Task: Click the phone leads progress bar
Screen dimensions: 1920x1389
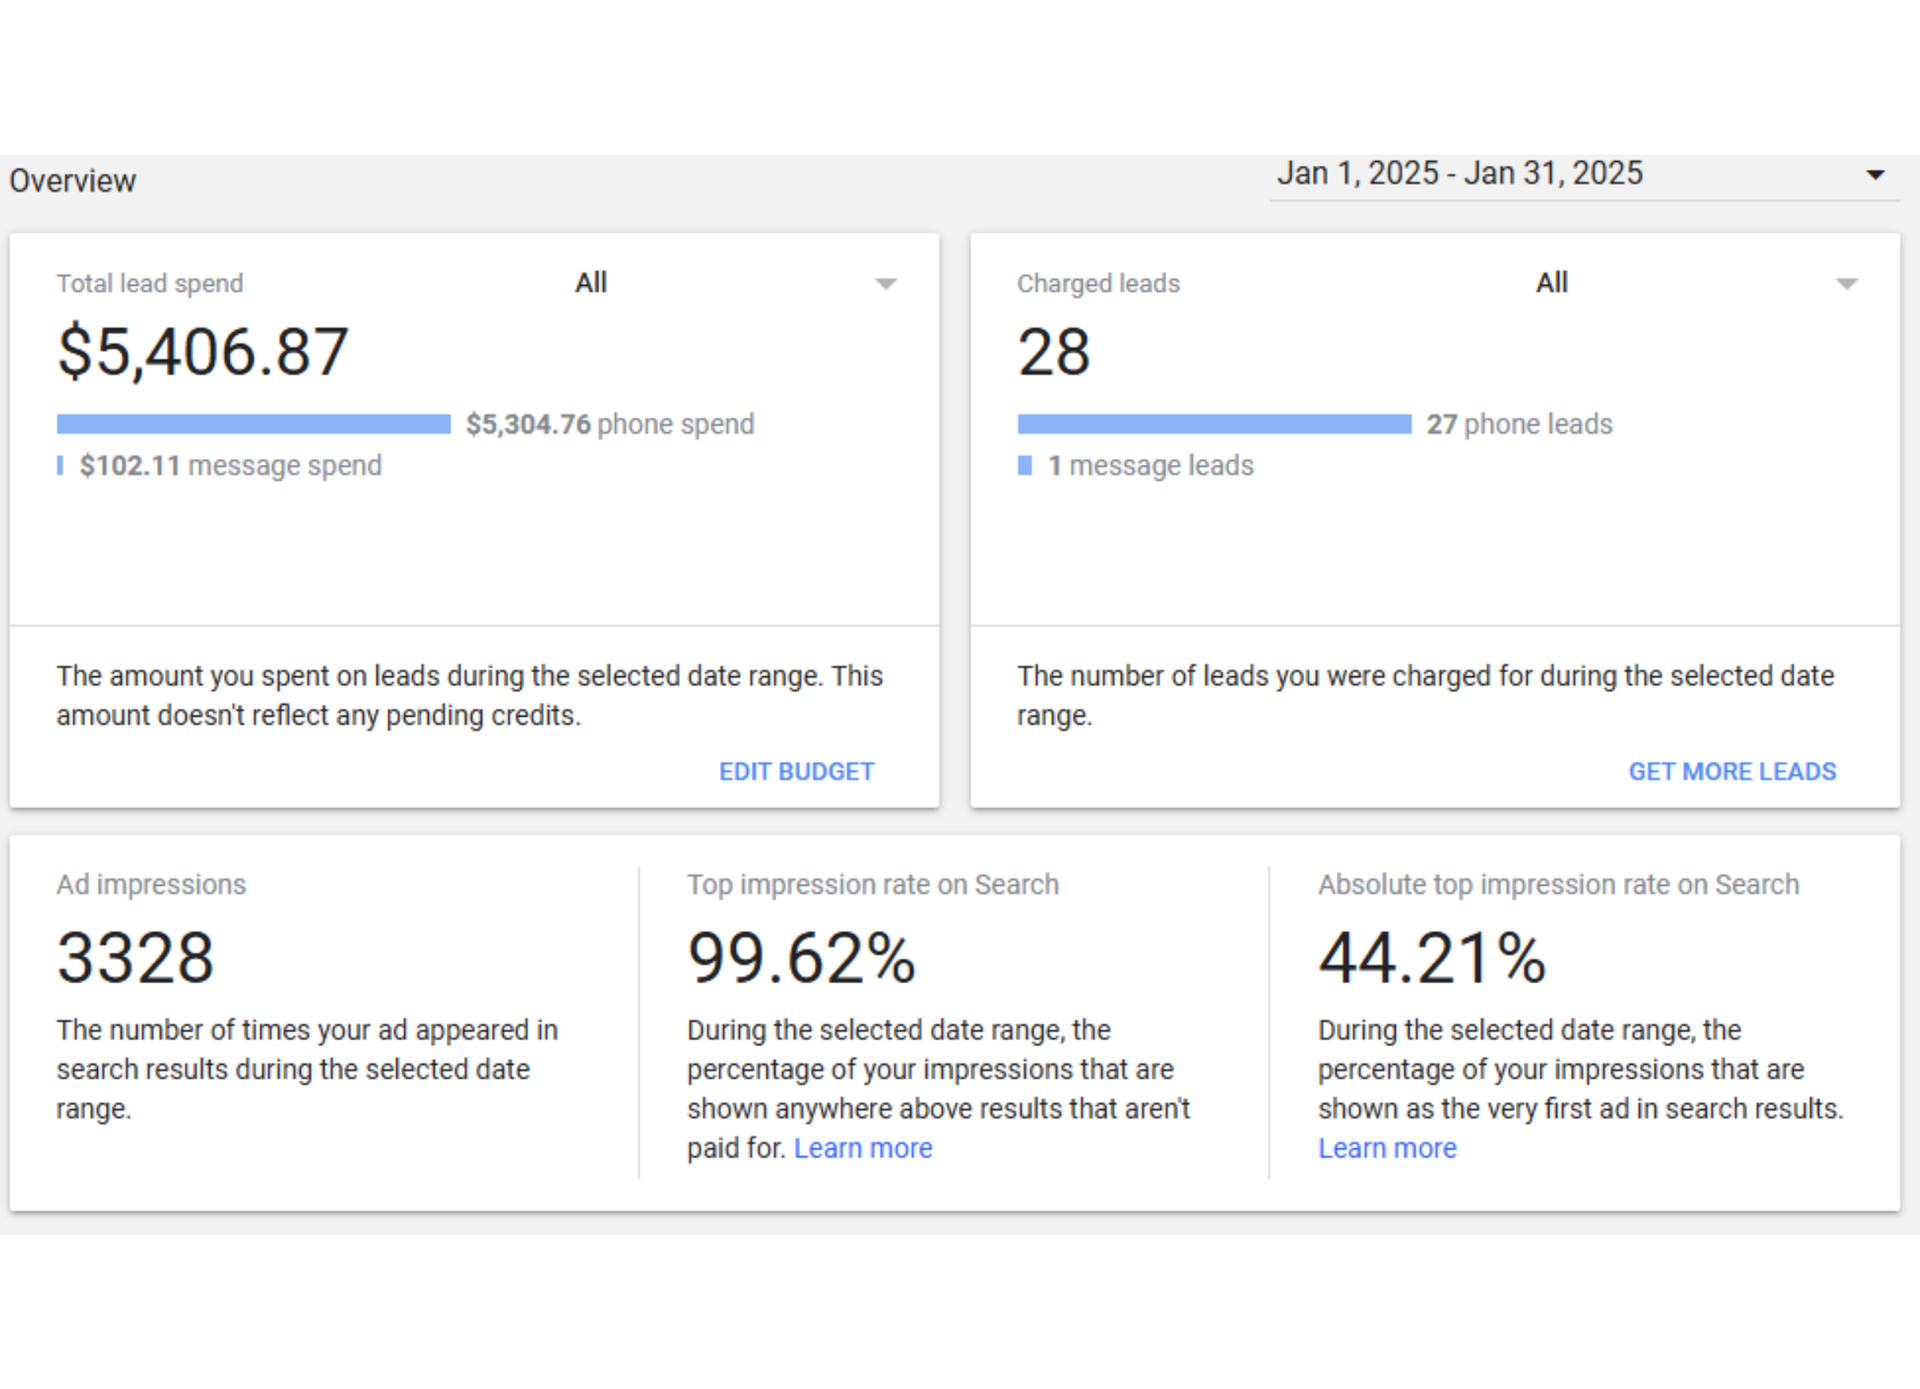Action: (1215, 423)
